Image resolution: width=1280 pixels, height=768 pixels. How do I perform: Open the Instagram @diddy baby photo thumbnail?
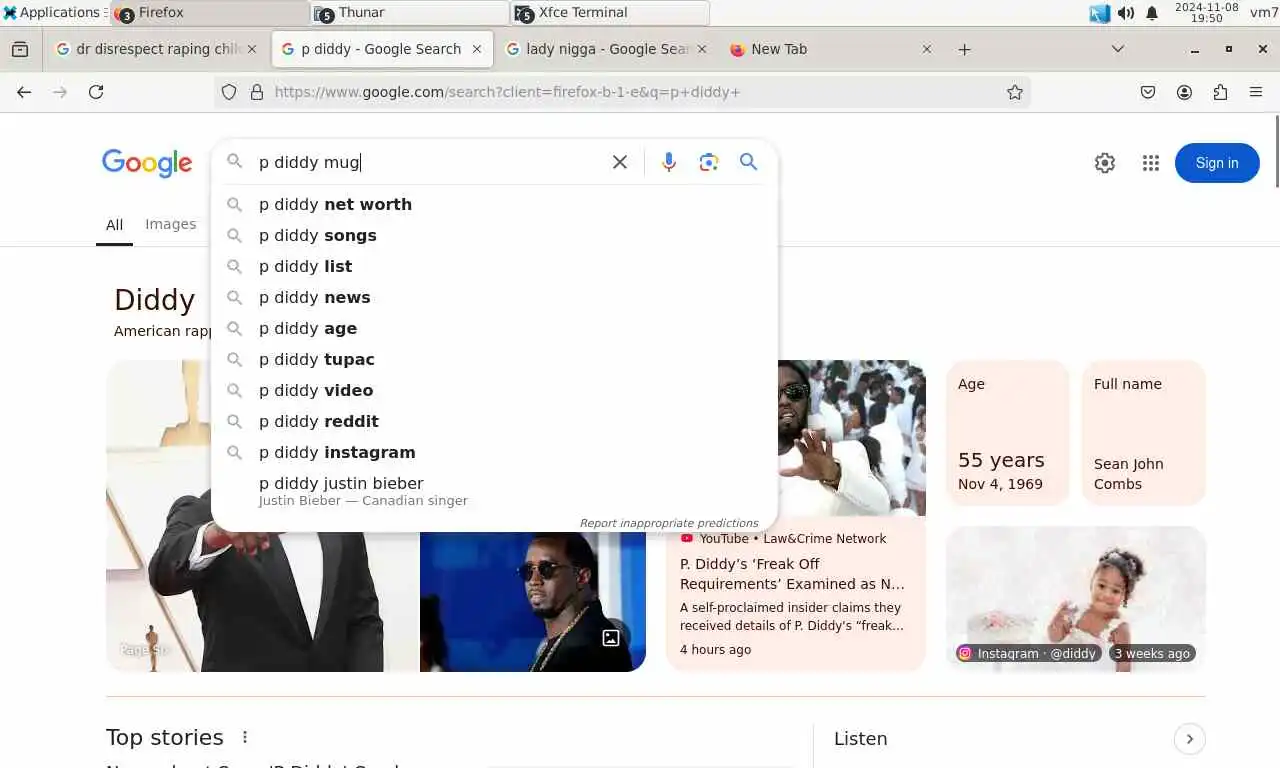[x=1076, y=598]
